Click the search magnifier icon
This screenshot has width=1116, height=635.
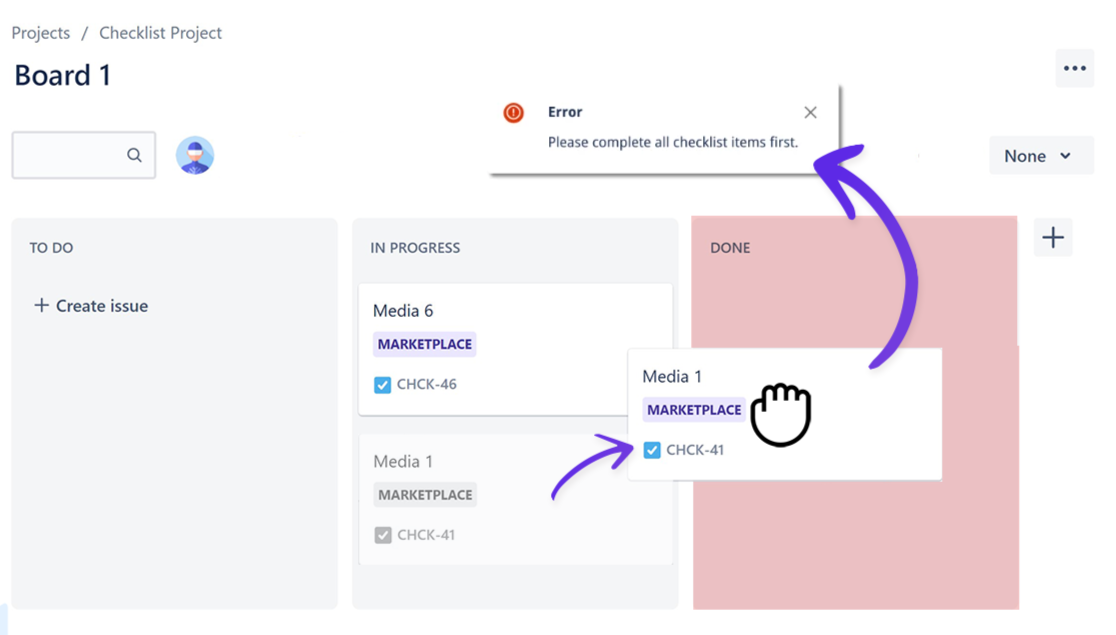[x=134, y=155]
